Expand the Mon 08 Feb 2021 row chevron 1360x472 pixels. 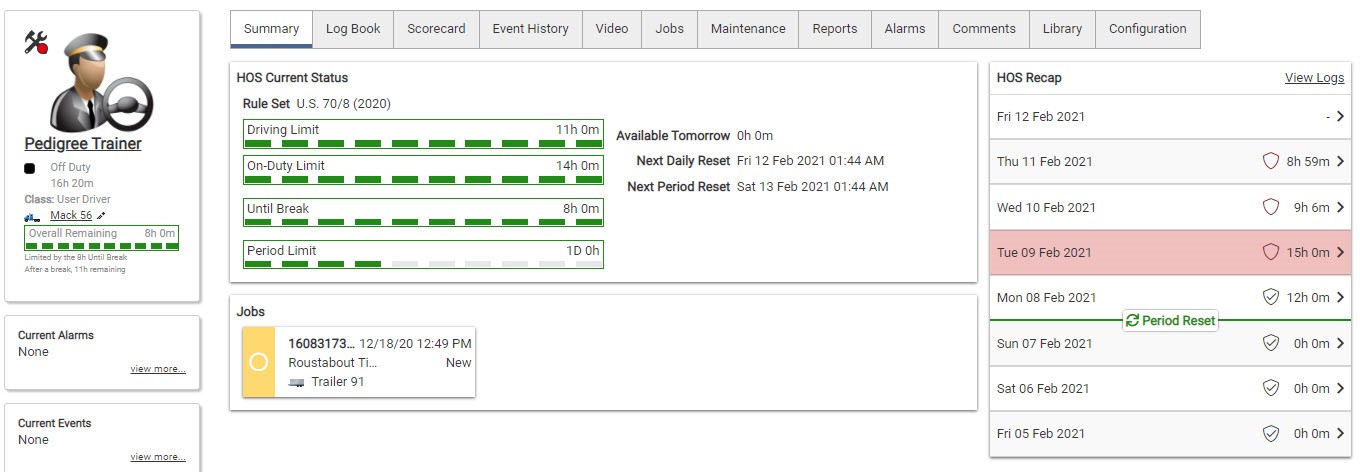tap(1340, 298)
